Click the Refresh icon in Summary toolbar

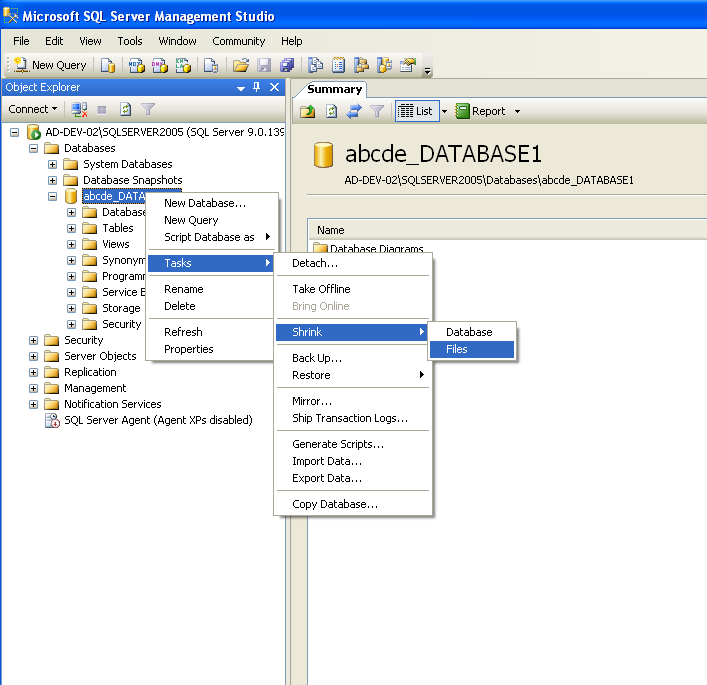331,111
